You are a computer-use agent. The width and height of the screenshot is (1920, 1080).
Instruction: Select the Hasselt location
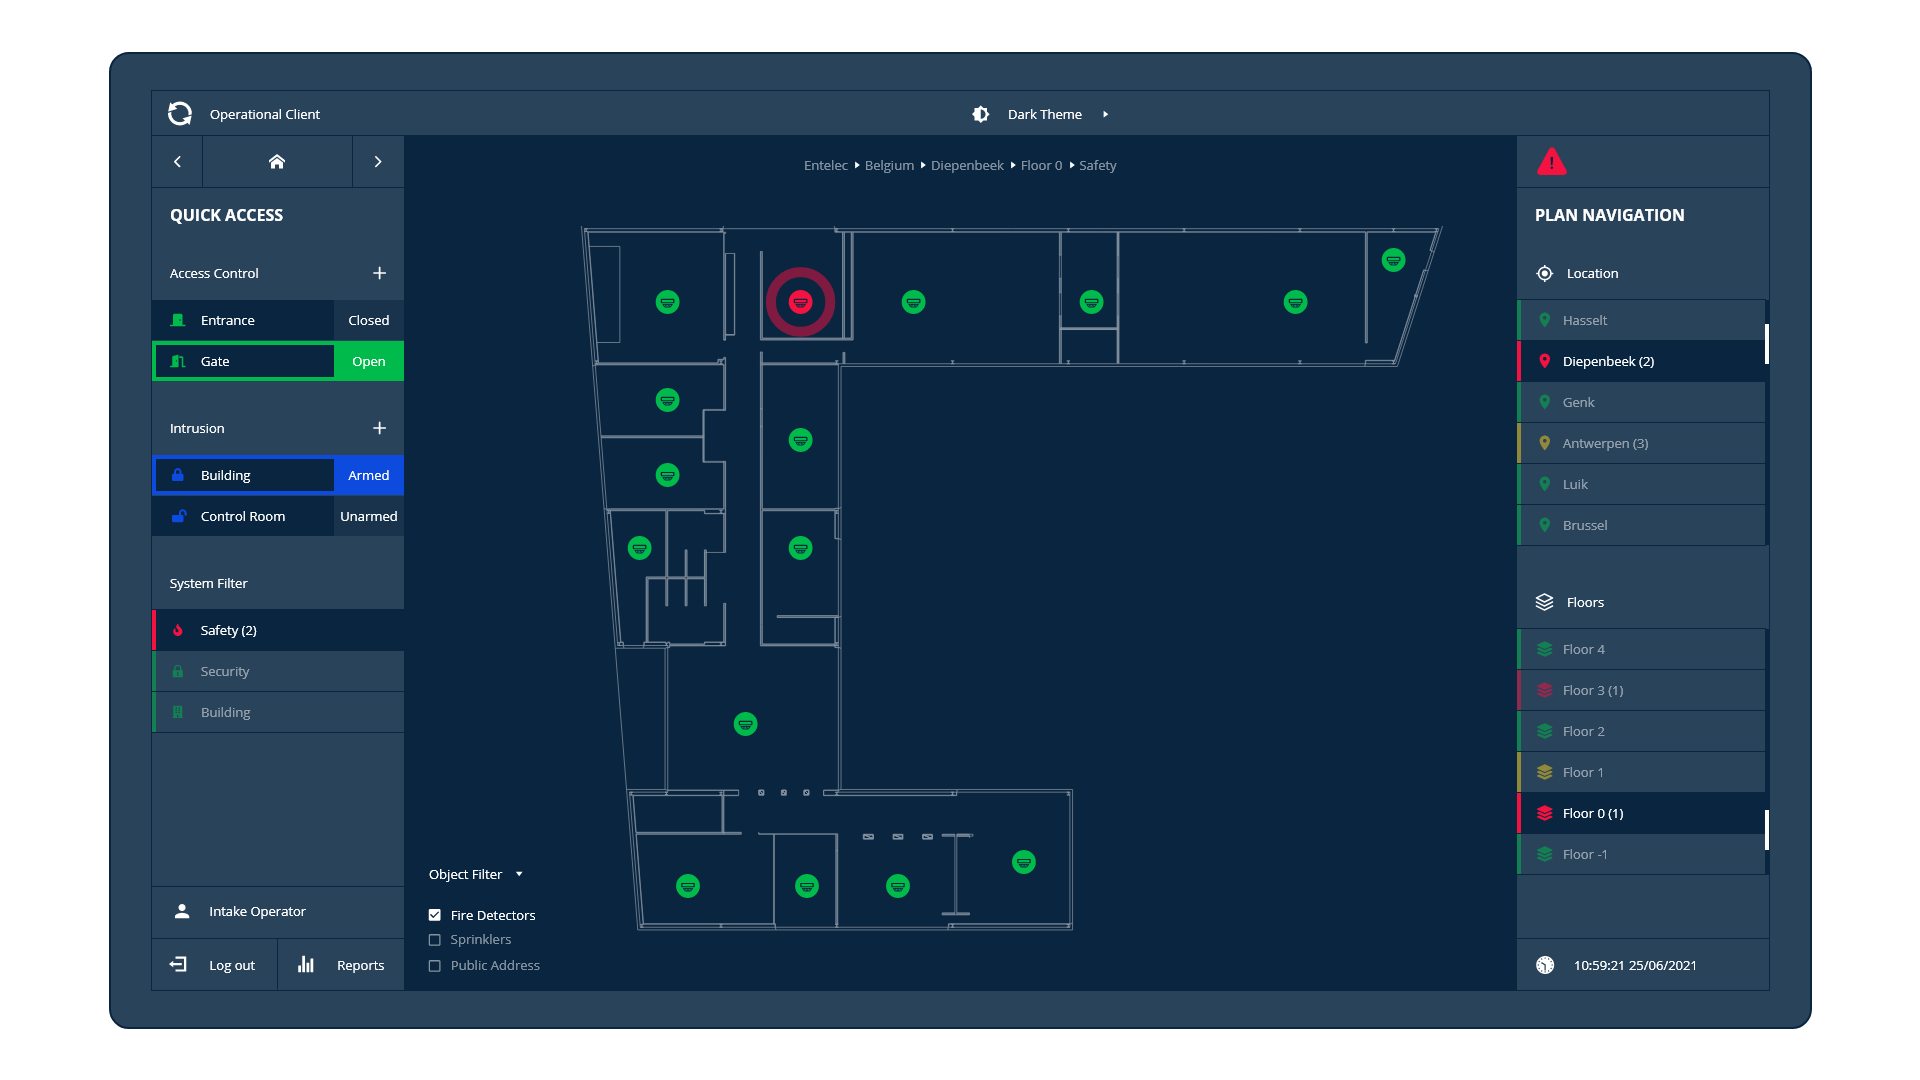[x=1641, y=320]
